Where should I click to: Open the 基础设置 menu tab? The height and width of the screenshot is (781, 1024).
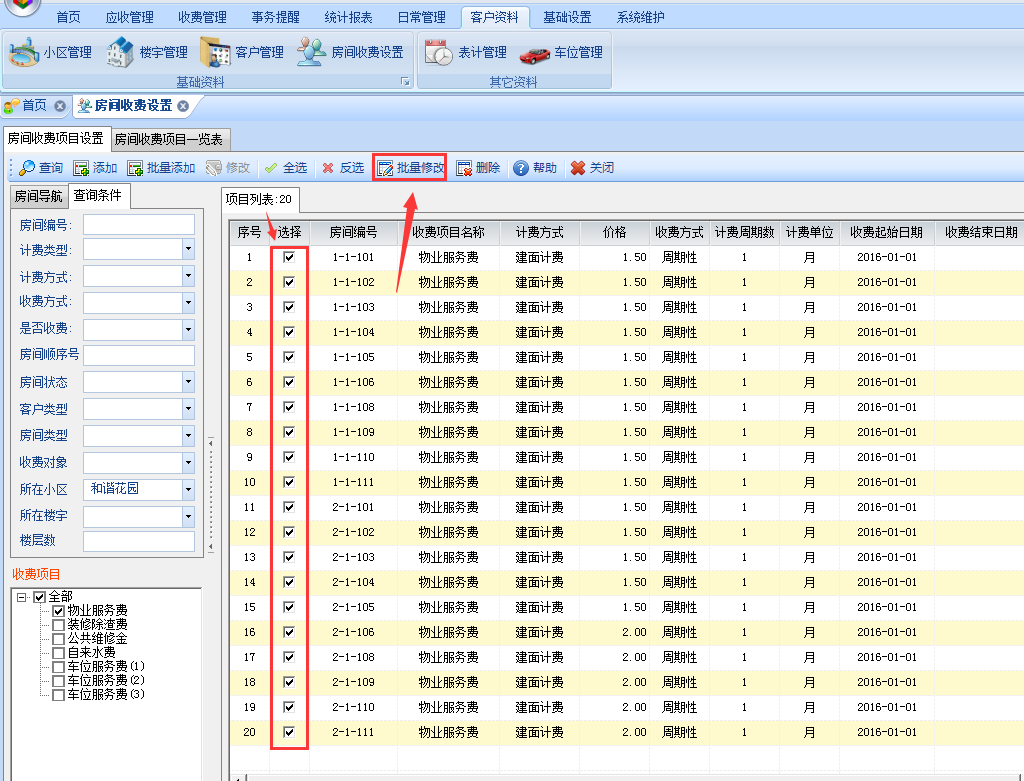[568, 17]
